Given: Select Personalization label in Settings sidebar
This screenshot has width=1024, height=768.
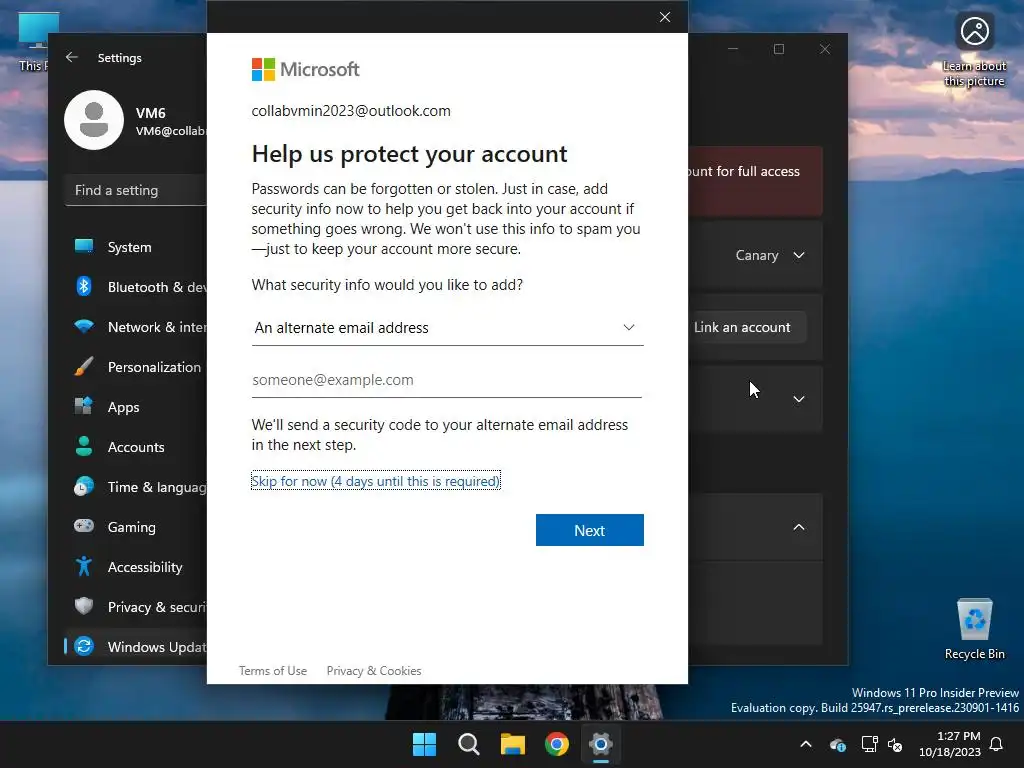Looking at the screenshot, I should click(x=154, y=367).
